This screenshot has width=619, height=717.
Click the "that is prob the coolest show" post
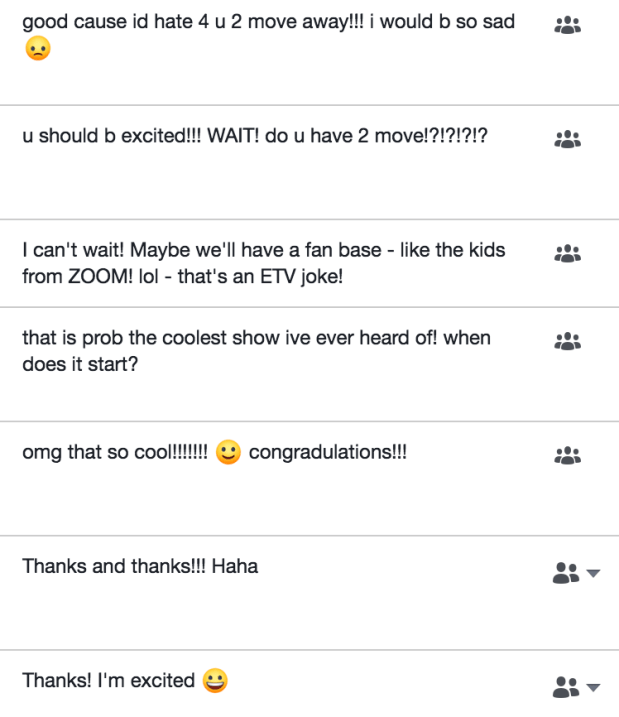coord(256,350)
